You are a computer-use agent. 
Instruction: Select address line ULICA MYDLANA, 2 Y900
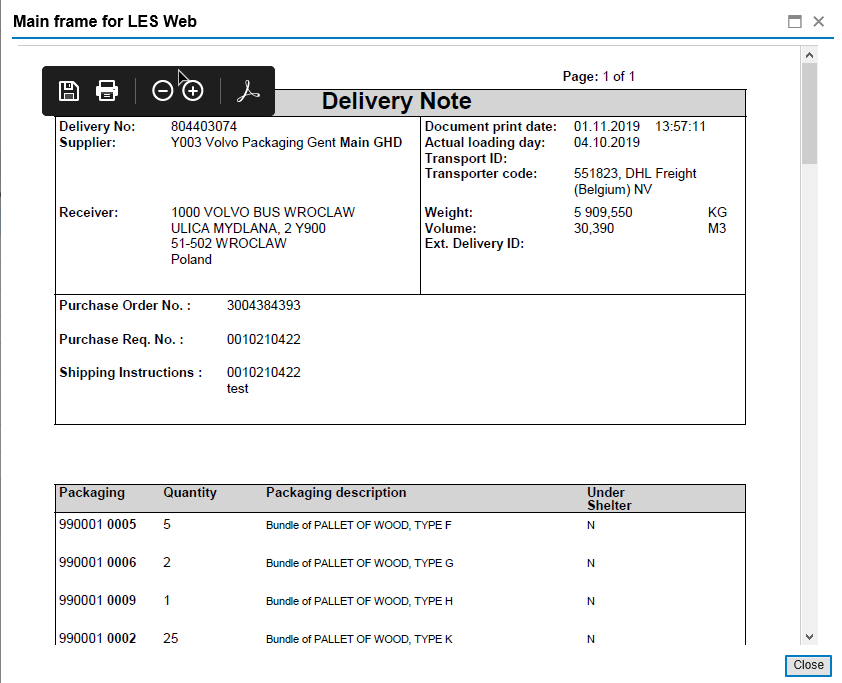point(248,228)
